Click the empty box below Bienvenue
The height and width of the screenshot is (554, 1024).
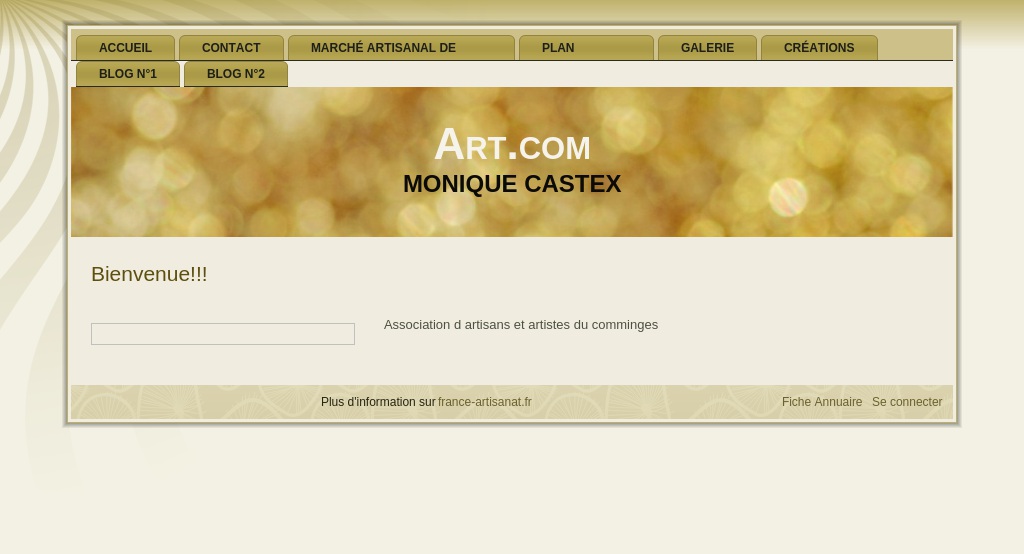(x=223, y=334)
